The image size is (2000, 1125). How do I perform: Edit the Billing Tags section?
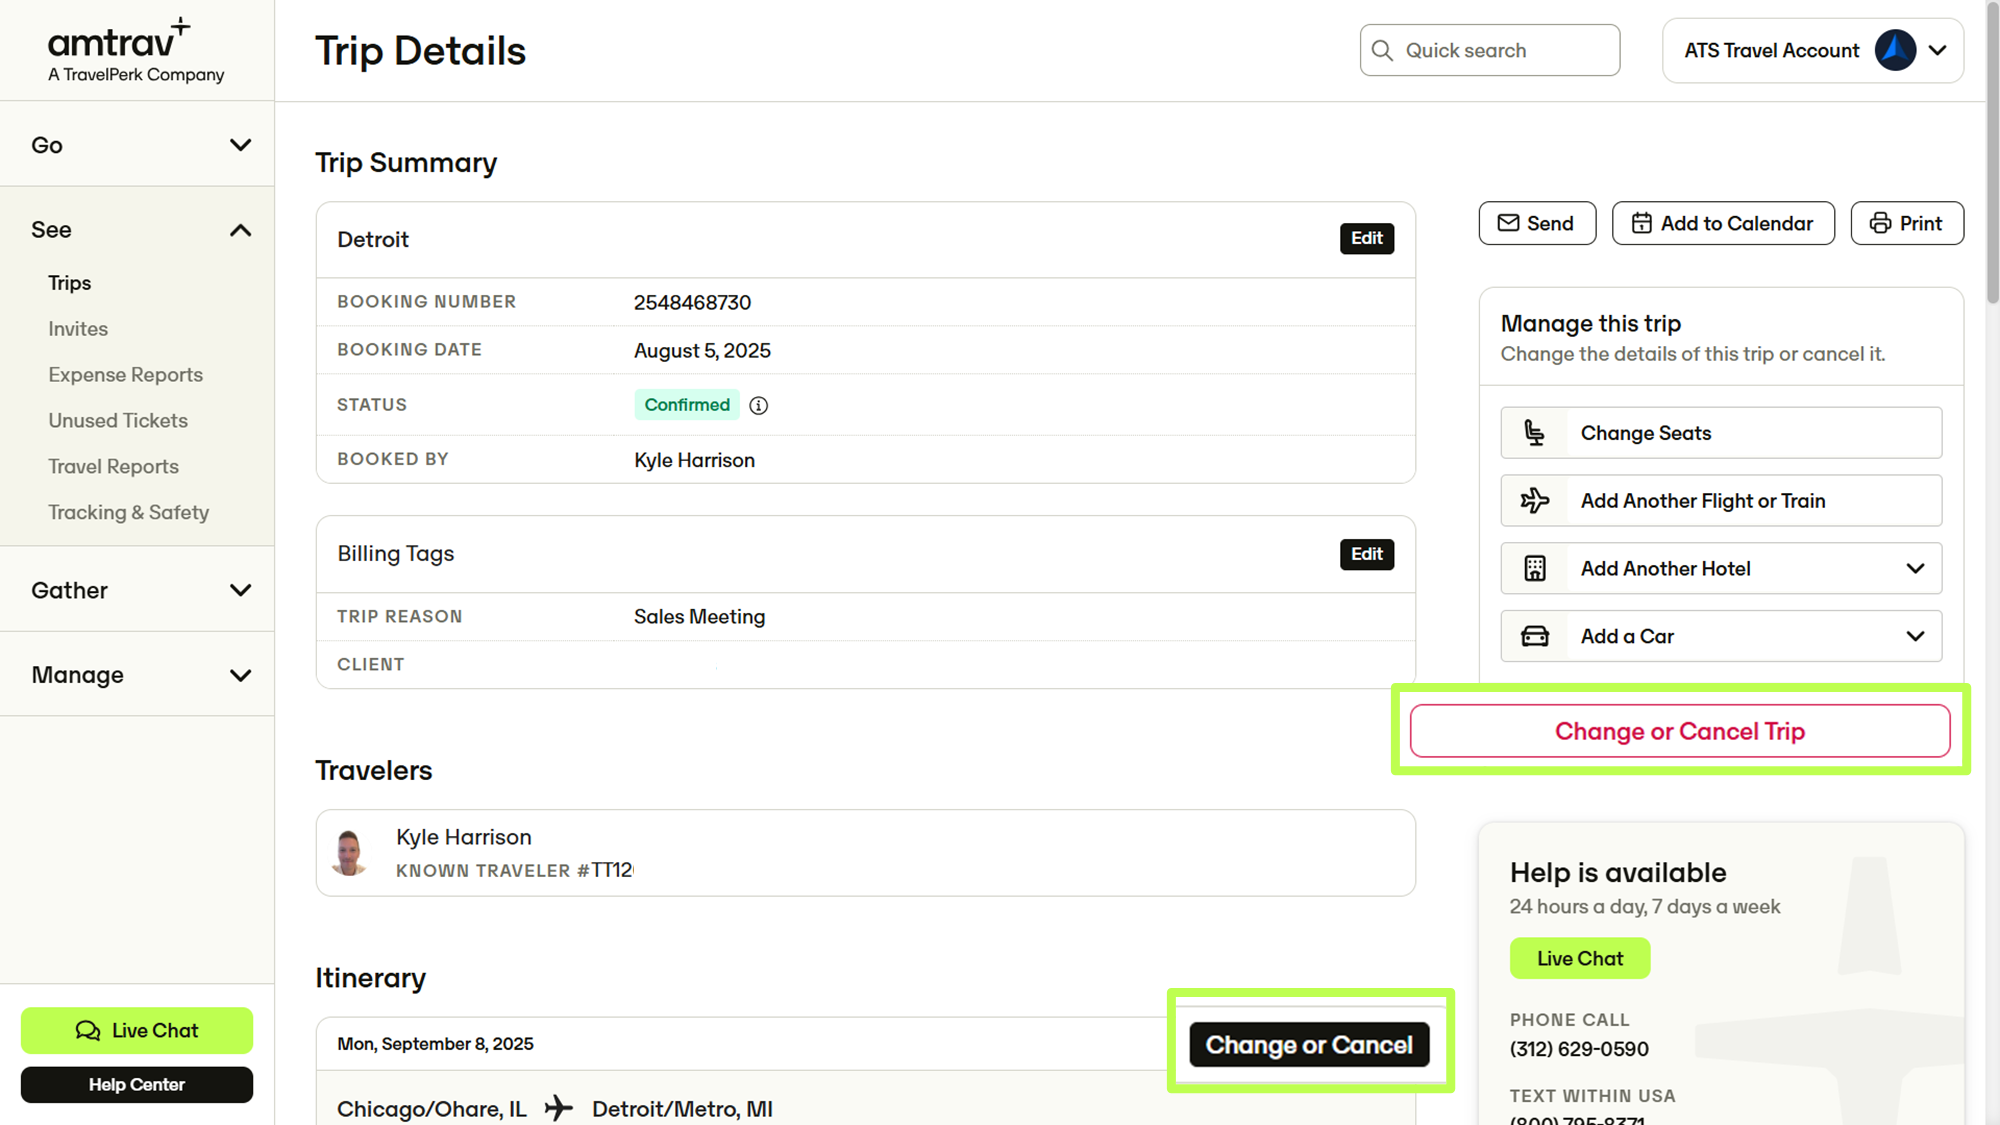point(1366,554)
